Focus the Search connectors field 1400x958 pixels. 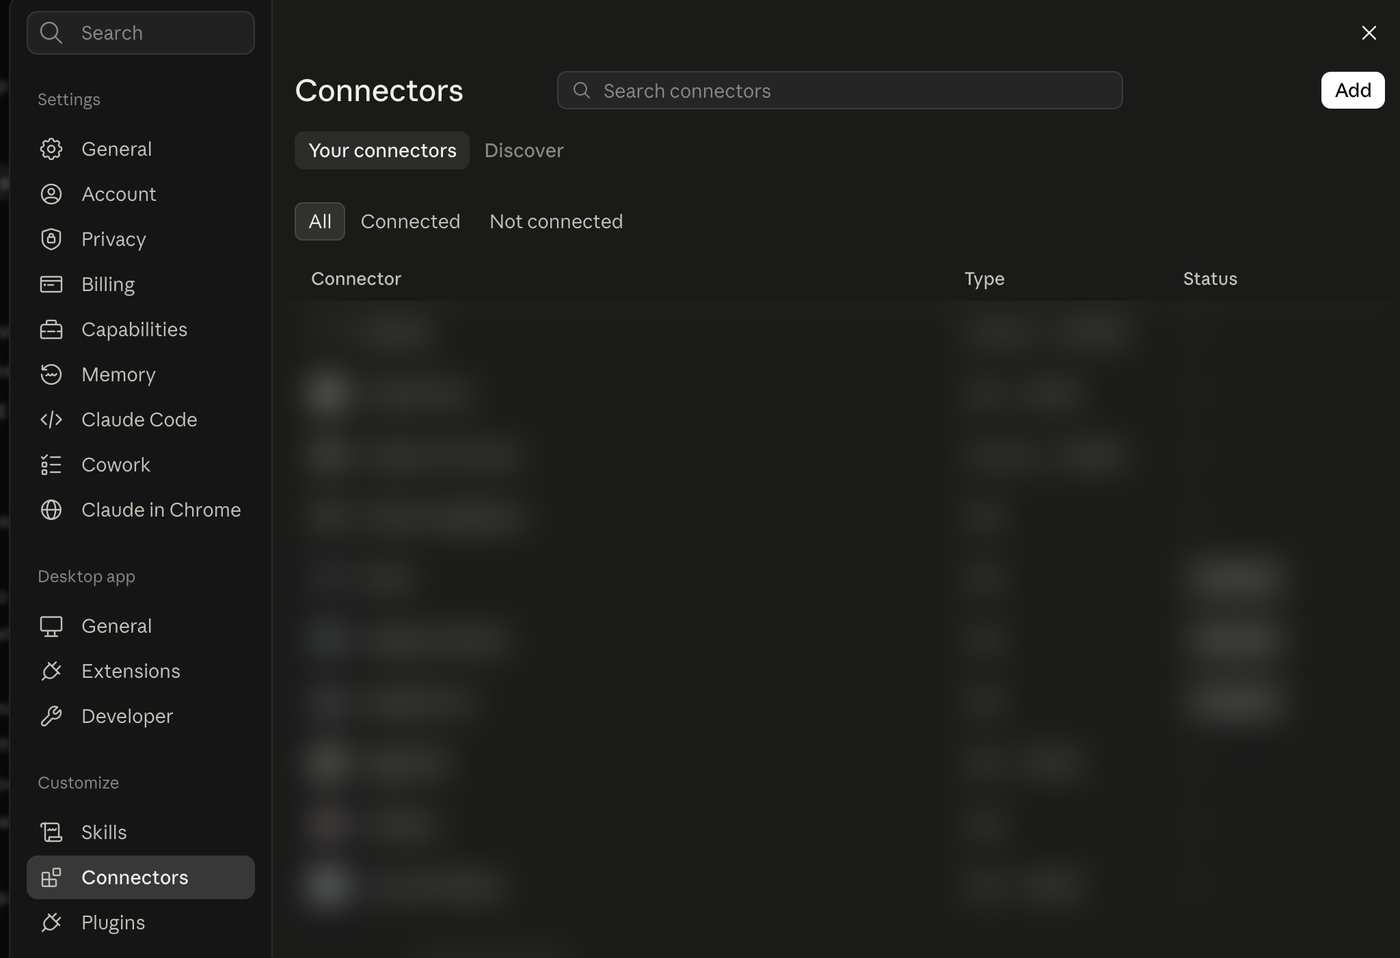pos(840,90)
